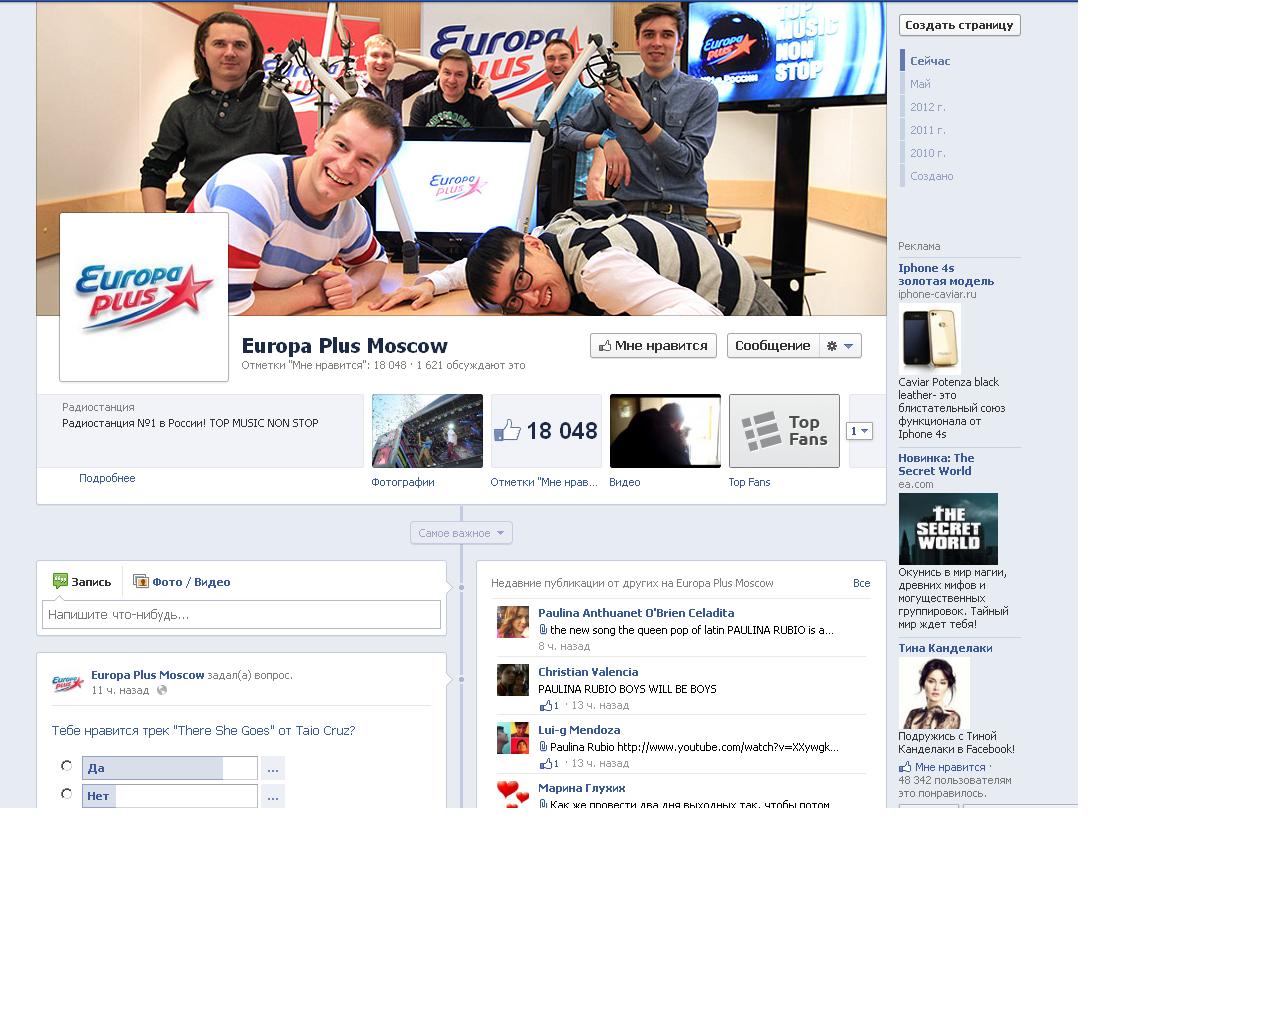1280x1024 pixels.
Task: Click the Да poll answer bar
Action: [170, 768]
